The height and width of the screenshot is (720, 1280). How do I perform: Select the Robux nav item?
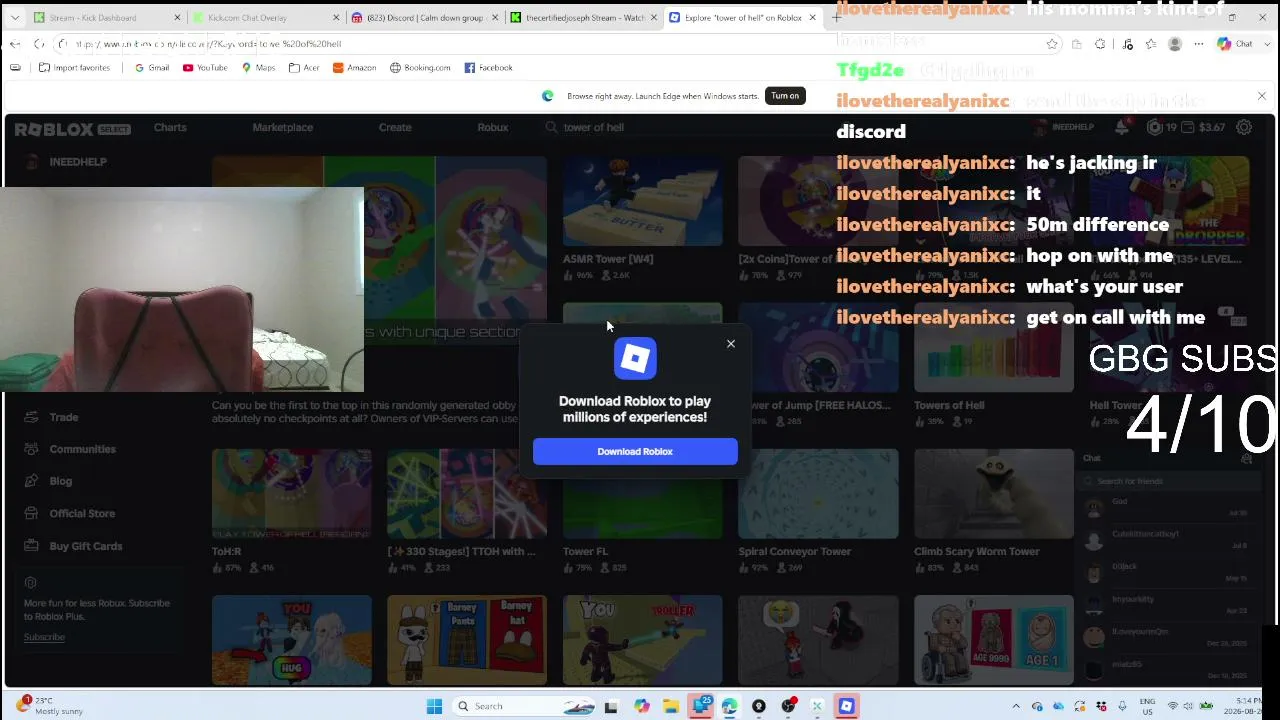tap(493, 127)
